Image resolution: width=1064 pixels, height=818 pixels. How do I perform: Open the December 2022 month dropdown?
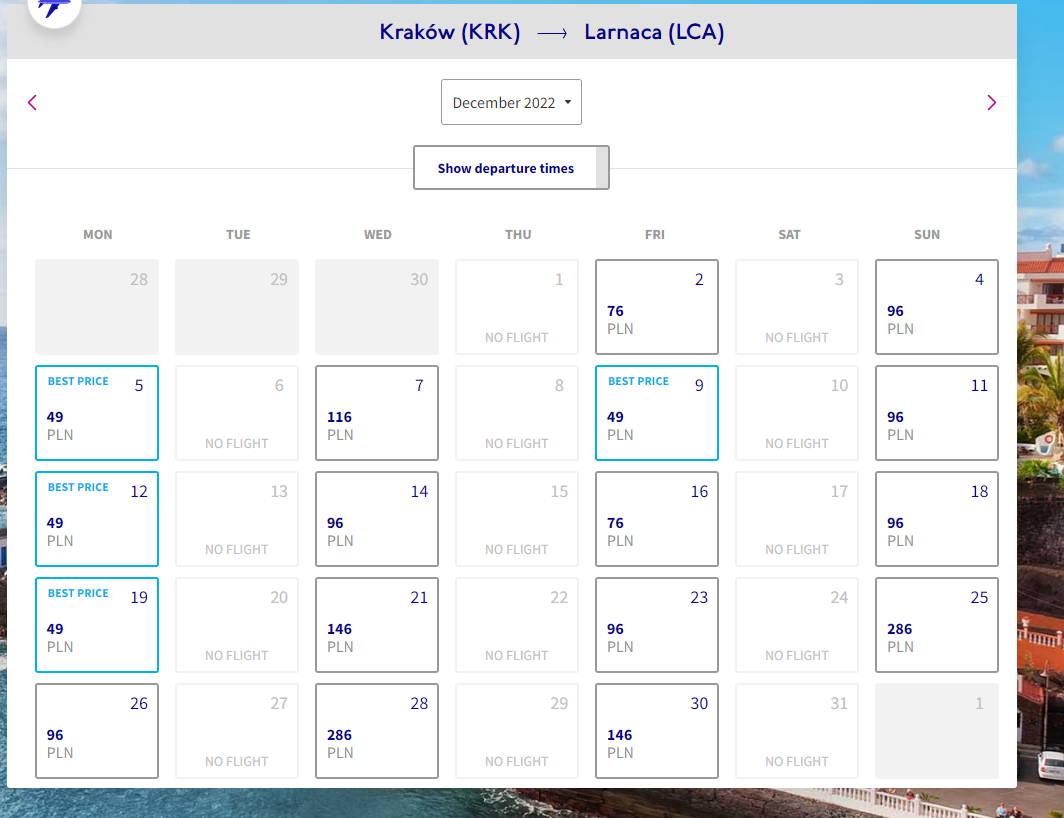pos(511,102)
